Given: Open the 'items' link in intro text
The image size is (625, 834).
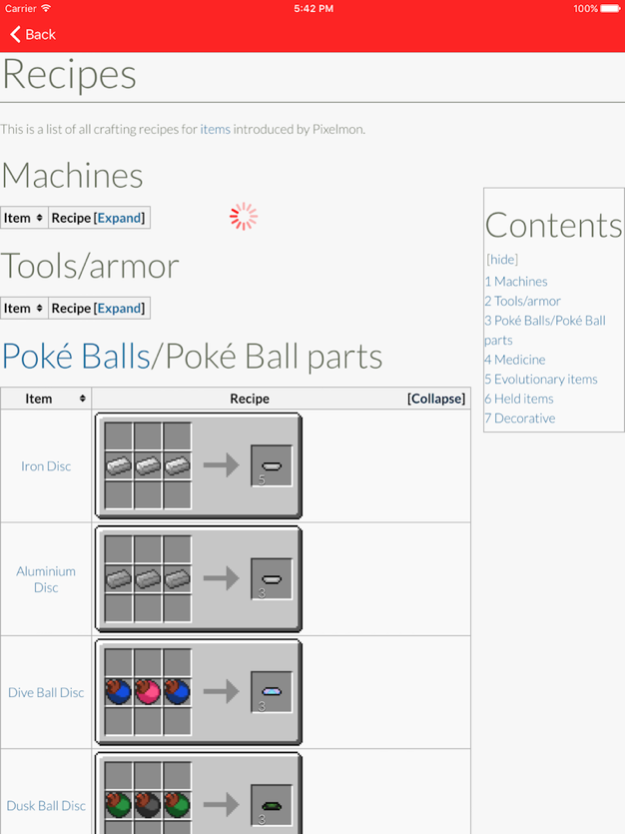Looking at the screenshot, I should pos(215,129).
